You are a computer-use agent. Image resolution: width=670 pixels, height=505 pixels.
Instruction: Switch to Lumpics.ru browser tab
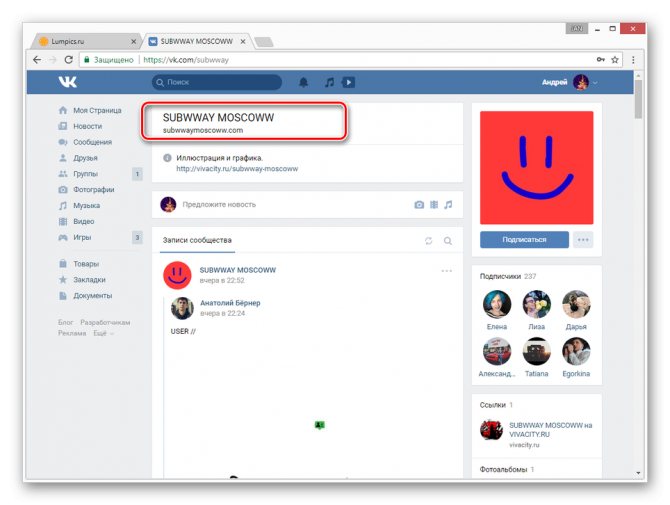point(85,41)
